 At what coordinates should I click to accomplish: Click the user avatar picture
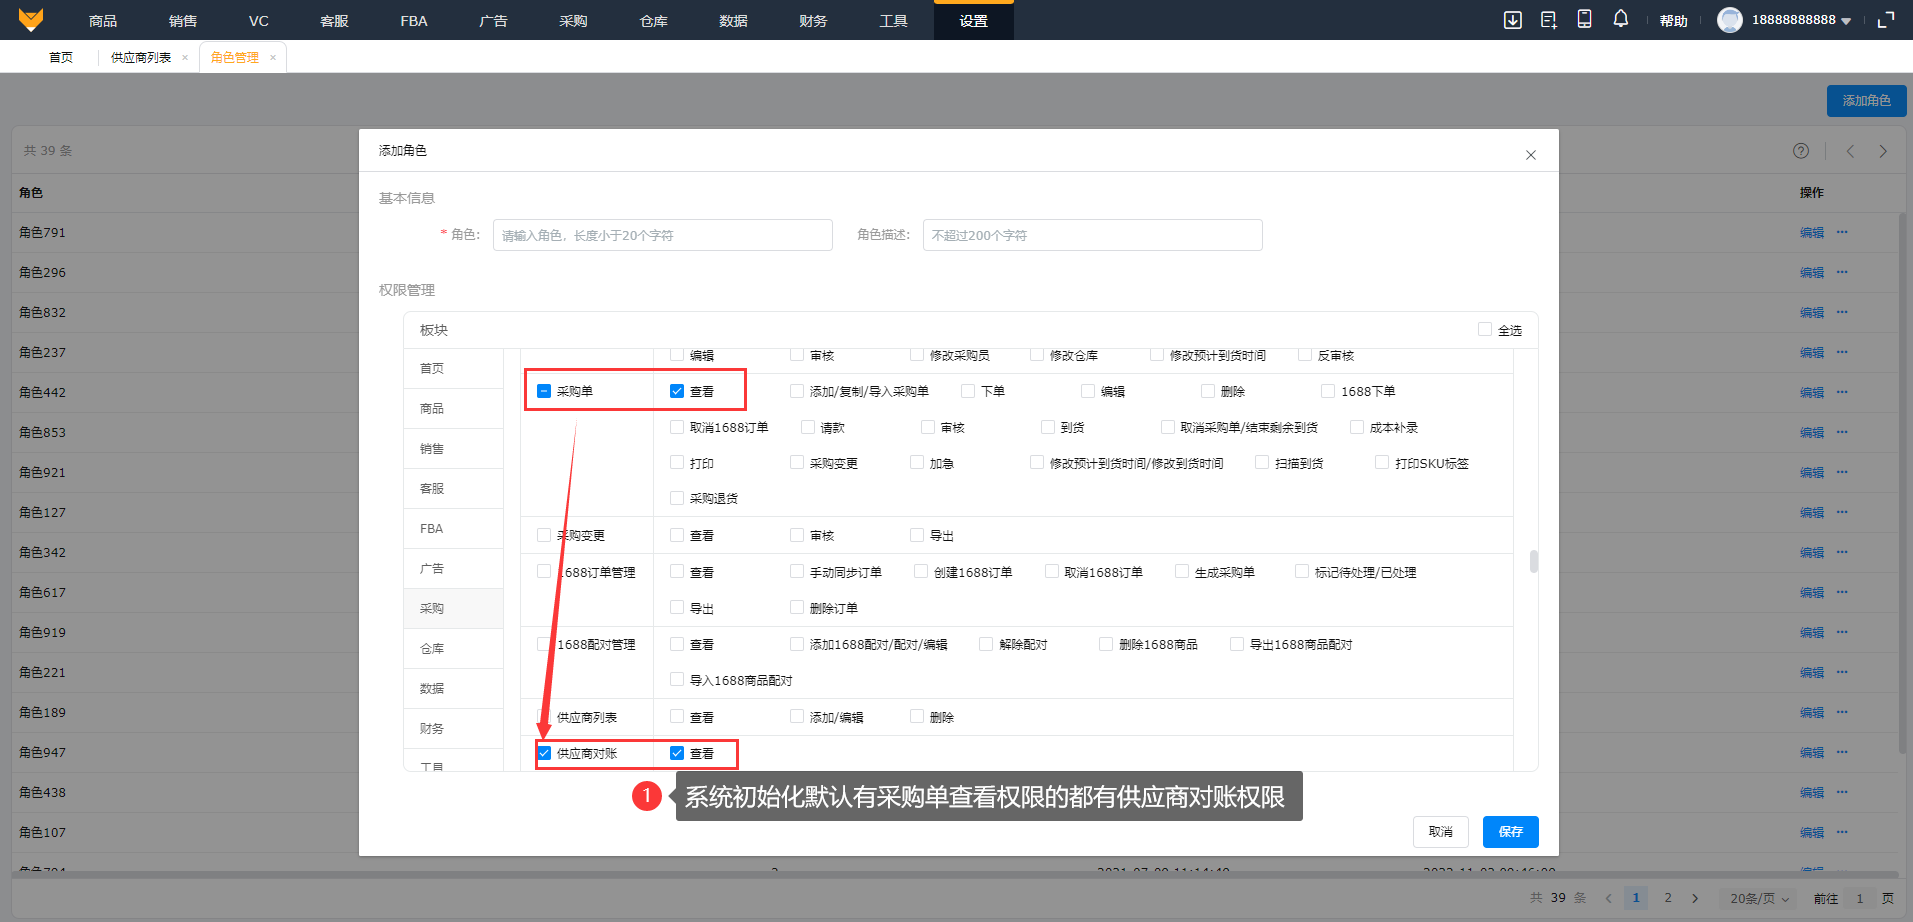(x=1729, y=20)
